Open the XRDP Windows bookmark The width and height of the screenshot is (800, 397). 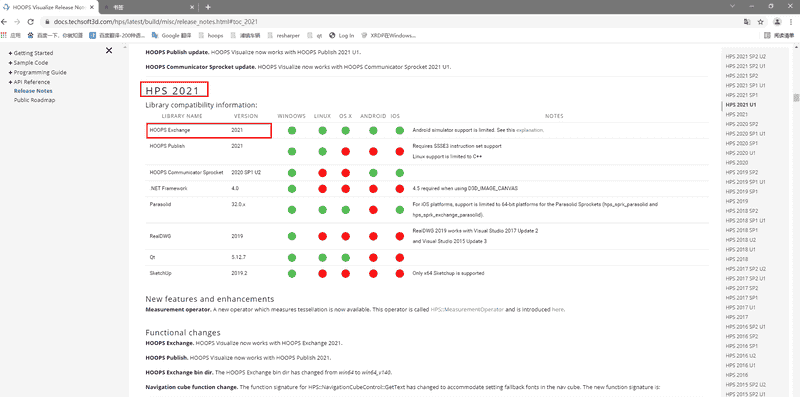(x=388, y=36)
